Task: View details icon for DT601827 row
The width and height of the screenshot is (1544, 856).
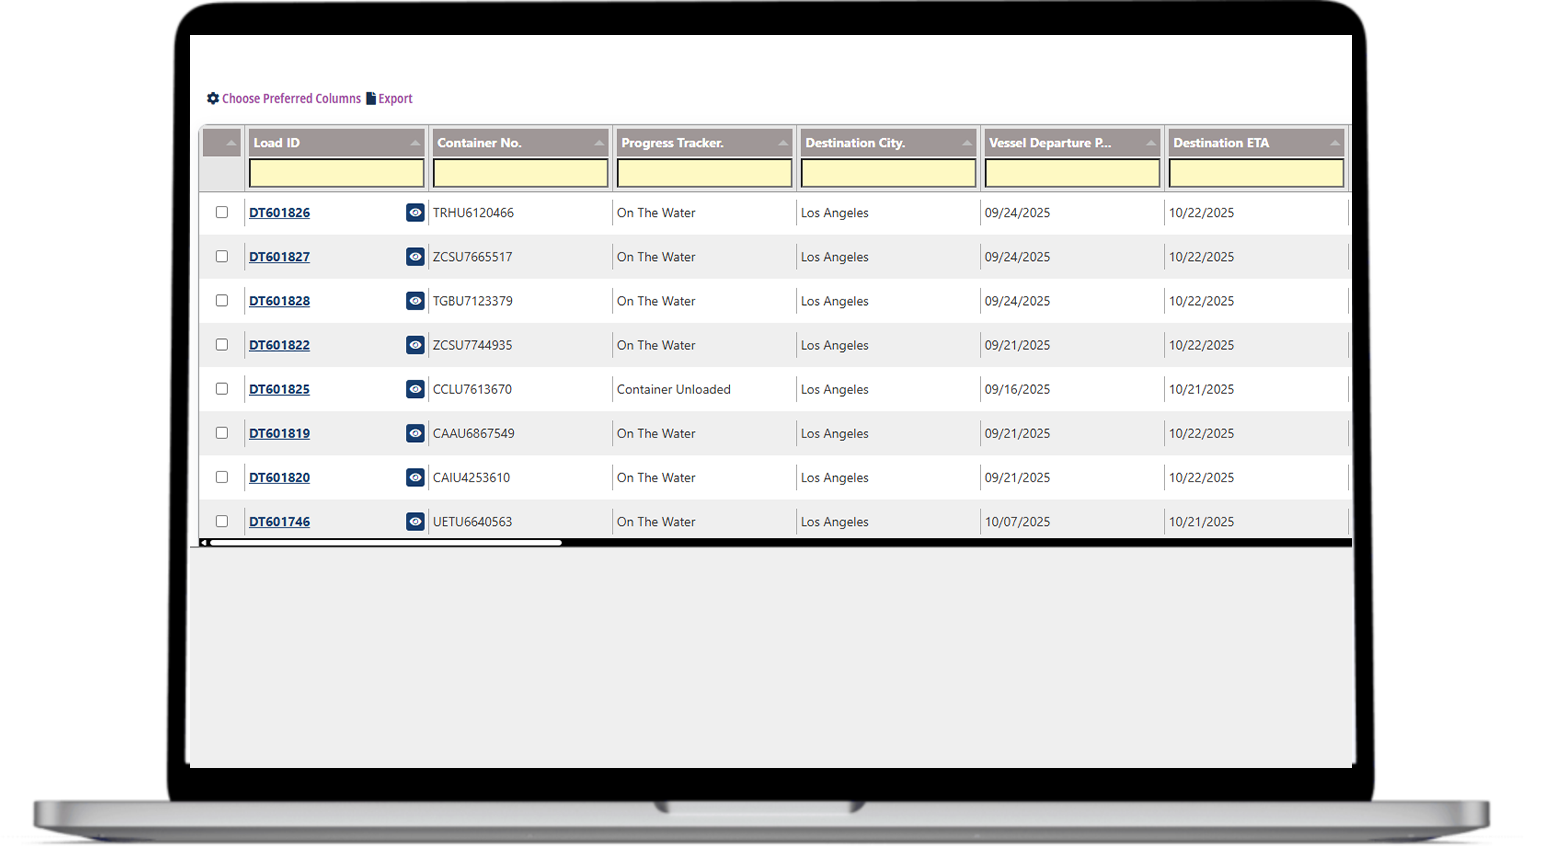Action: point(415,257)
